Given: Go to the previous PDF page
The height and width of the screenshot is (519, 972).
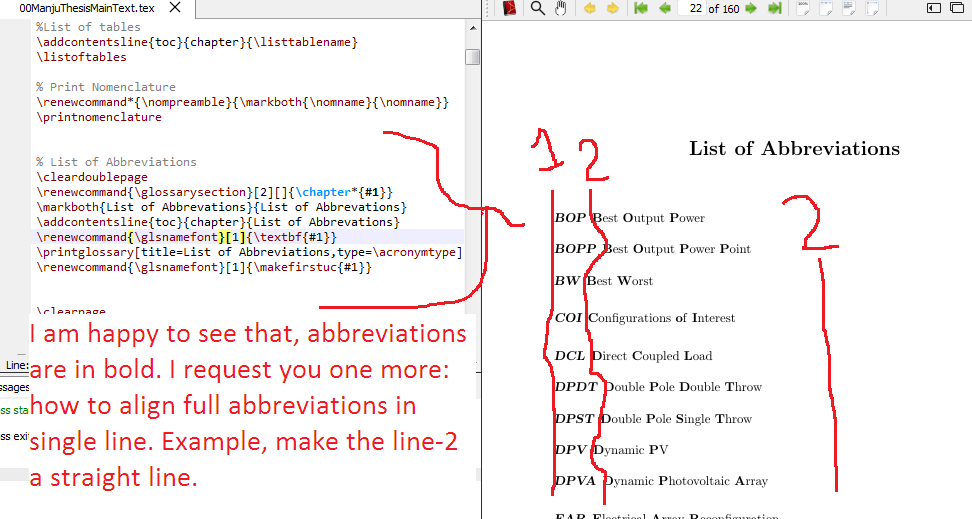Looking at the screenshot, I should pos(665,8).
